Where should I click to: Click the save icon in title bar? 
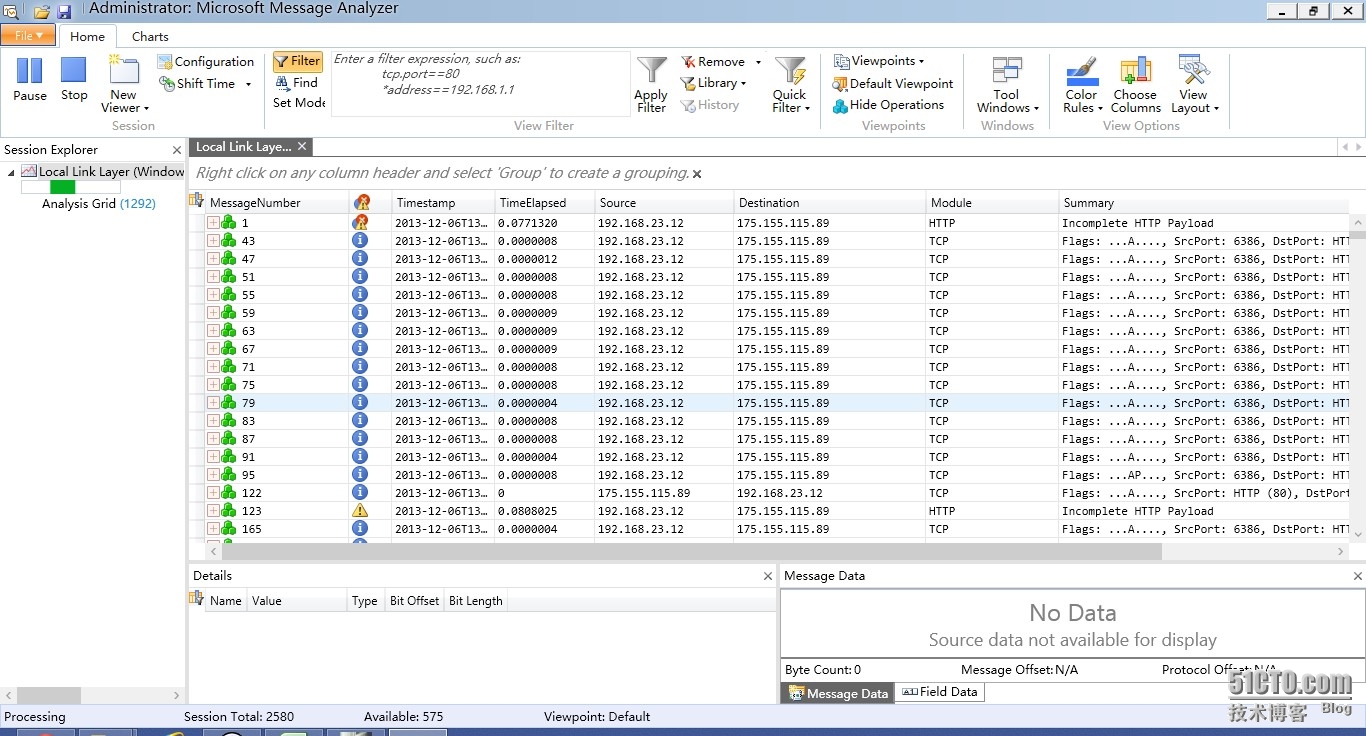coord(65,12)
